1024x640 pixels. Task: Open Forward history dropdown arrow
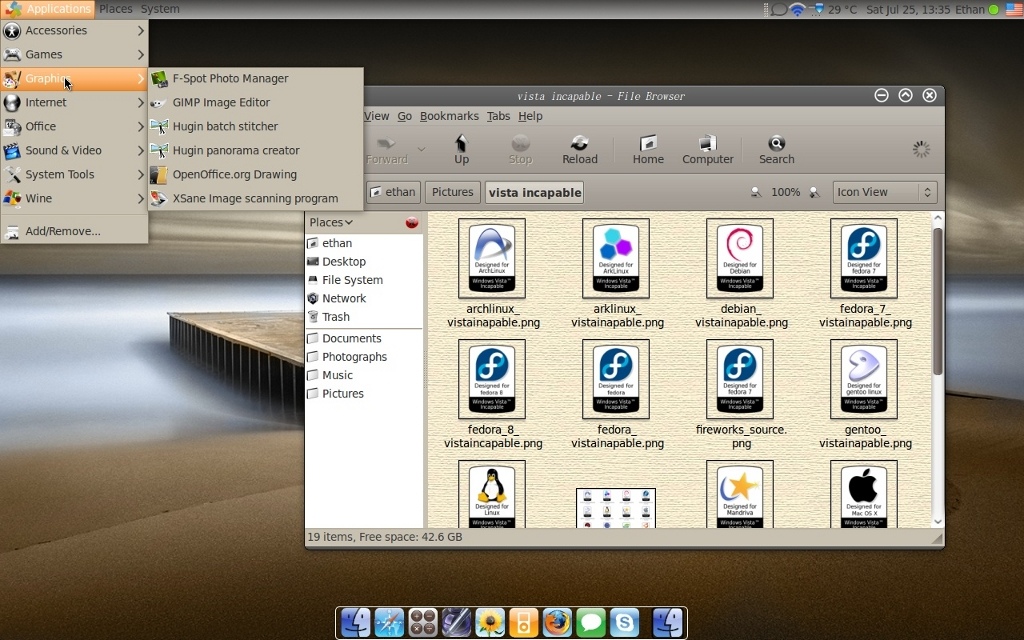[421, 150]
